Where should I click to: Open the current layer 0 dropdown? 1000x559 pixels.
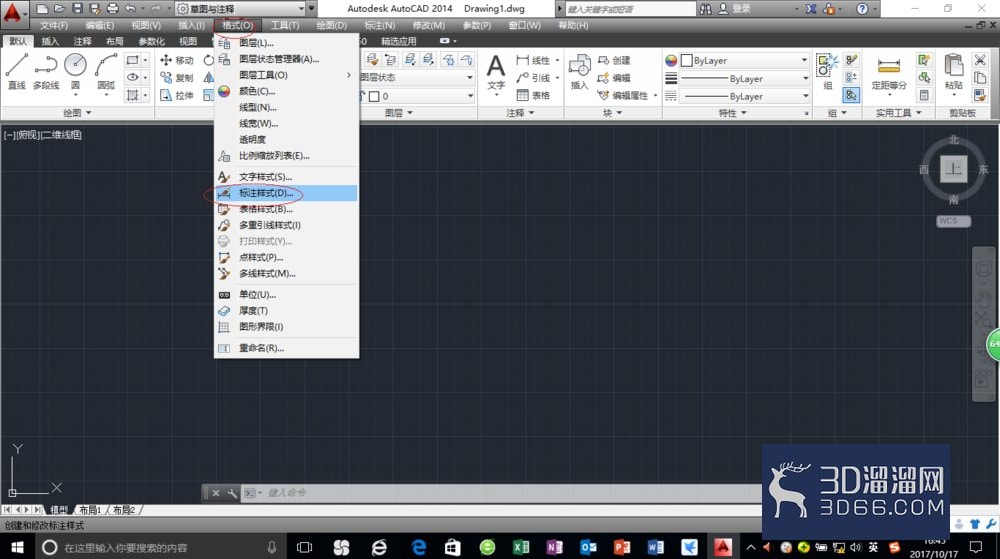pos(423,96)
